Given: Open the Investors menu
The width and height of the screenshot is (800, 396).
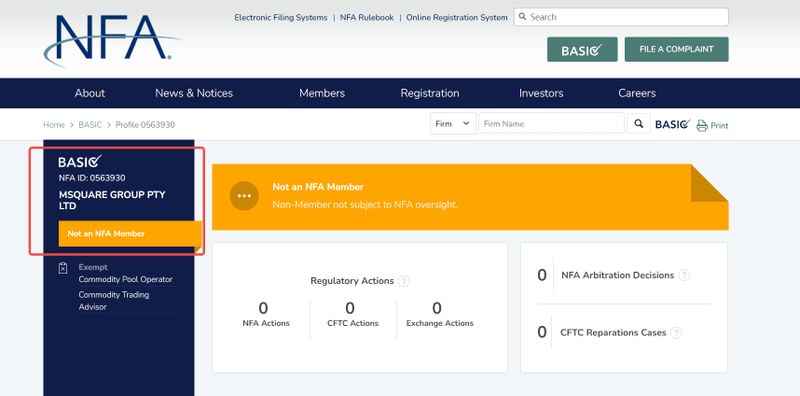Looking at the screenshot, I should tap(541, 93).
